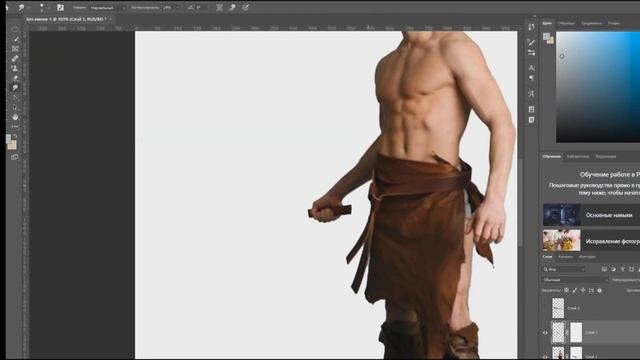The width and height of the screenshot is (640, 360).
Task: Toggle the finger painting icon in options bar
Action: (233, 7)
